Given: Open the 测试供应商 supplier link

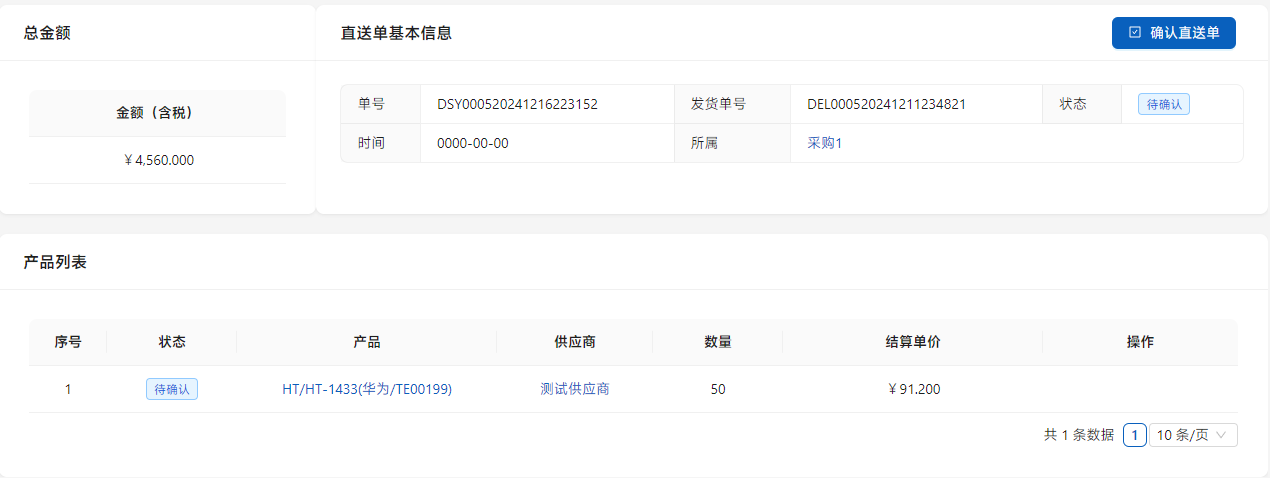Looking at the screenshot, I should pyautogui.click(x=575, y=389).
